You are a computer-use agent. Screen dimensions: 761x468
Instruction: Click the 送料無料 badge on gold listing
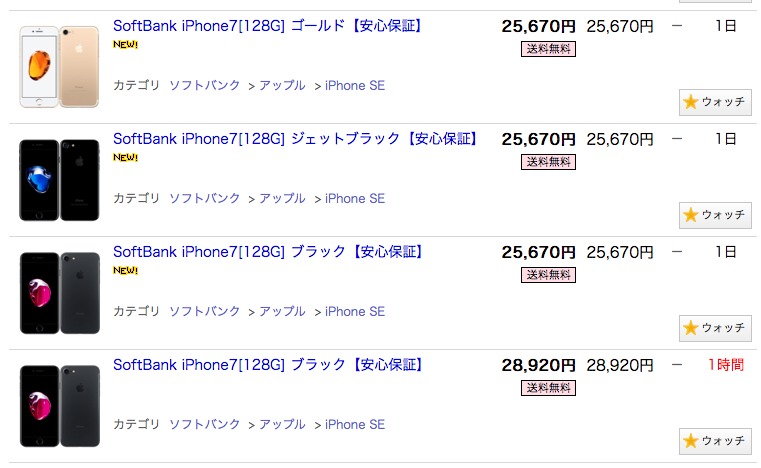tap(548, 49)
